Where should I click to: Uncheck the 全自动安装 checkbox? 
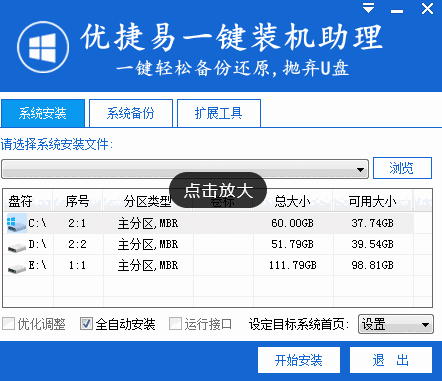click(x=86, y=324)
